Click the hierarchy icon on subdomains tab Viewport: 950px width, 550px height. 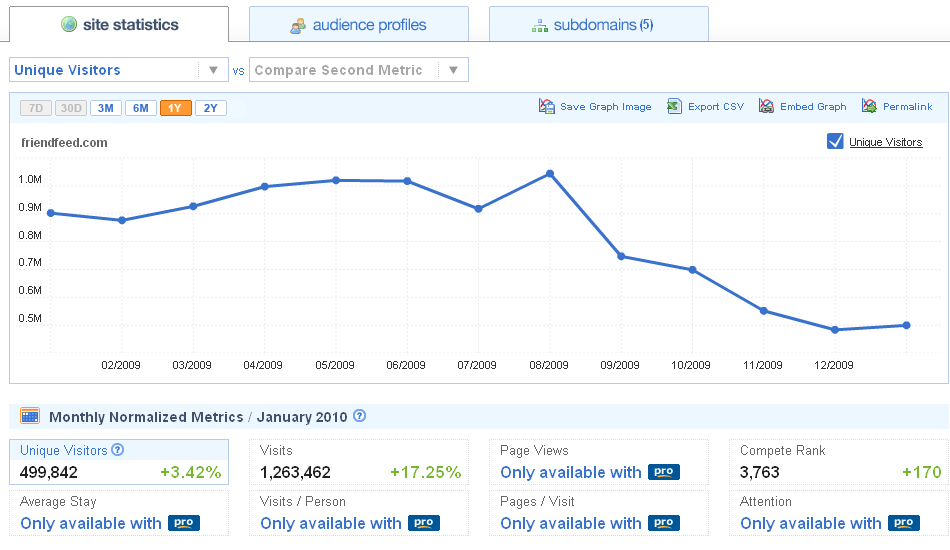click(x=539, y=25)
